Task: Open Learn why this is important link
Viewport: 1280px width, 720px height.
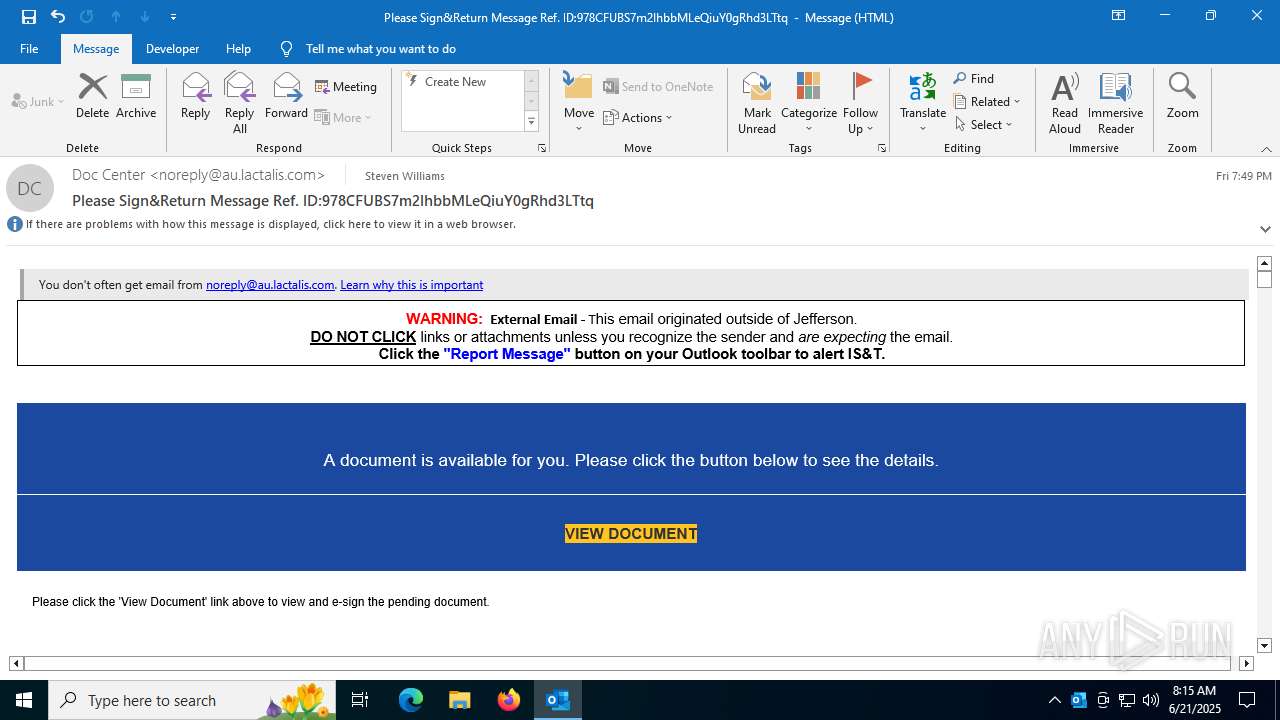Action: point(412,285)
